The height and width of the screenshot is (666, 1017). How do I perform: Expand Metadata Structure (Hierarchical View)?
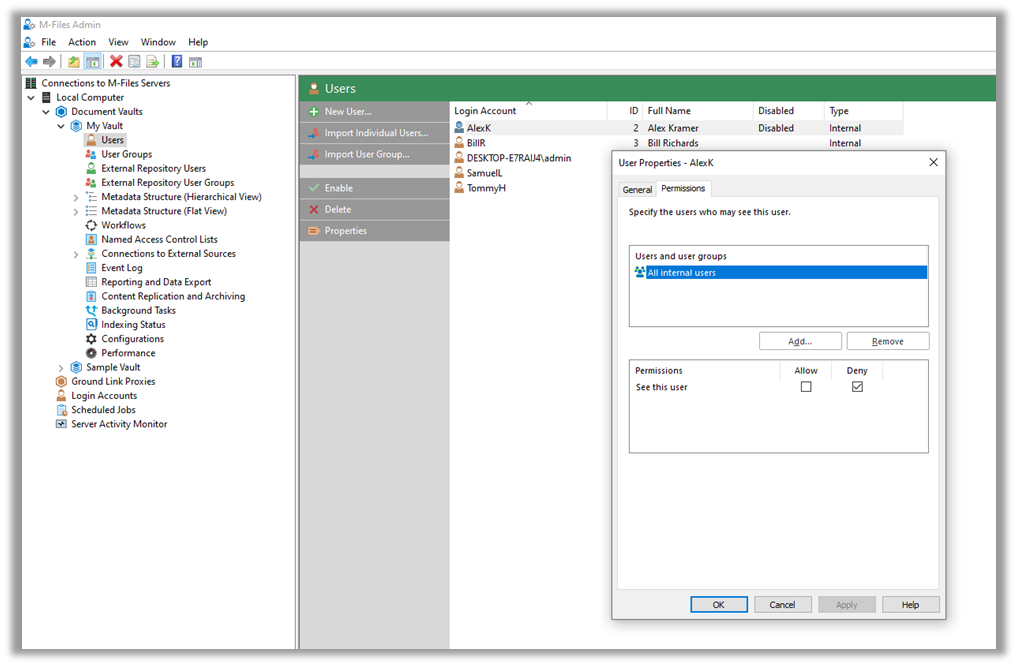tap(76, 197)
